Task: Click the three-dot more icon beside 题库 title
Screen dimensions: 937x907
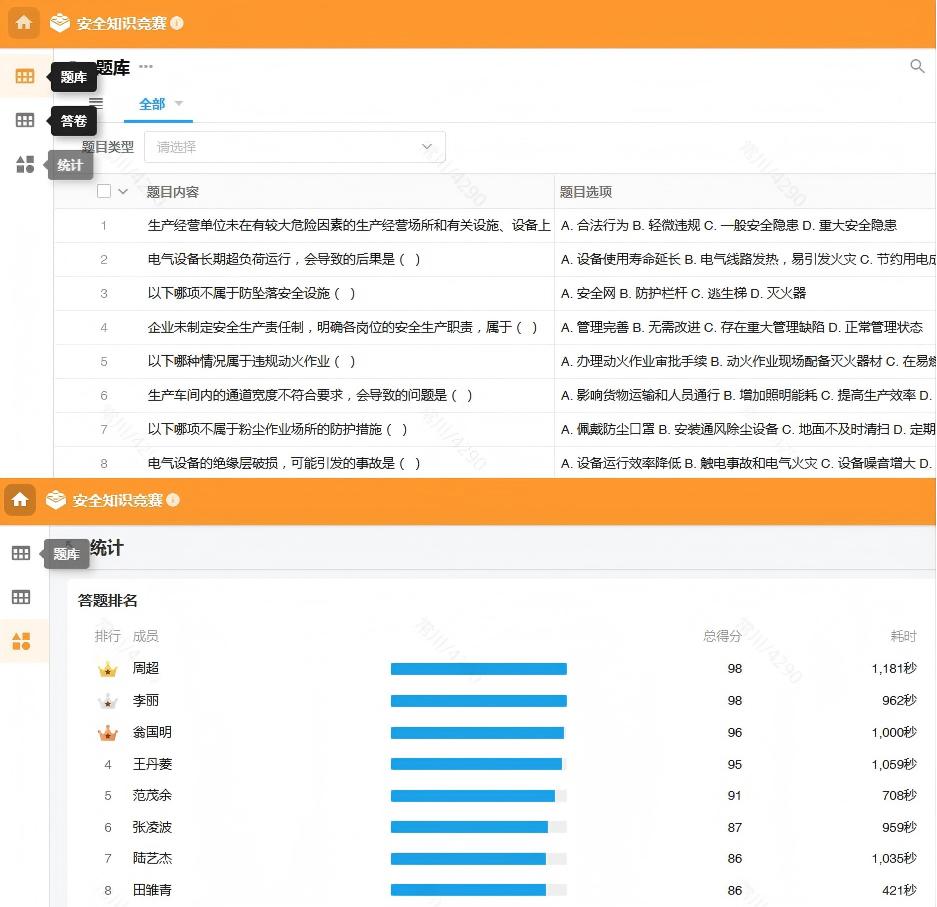Action: pyautogui.click(x=146, y=67)
